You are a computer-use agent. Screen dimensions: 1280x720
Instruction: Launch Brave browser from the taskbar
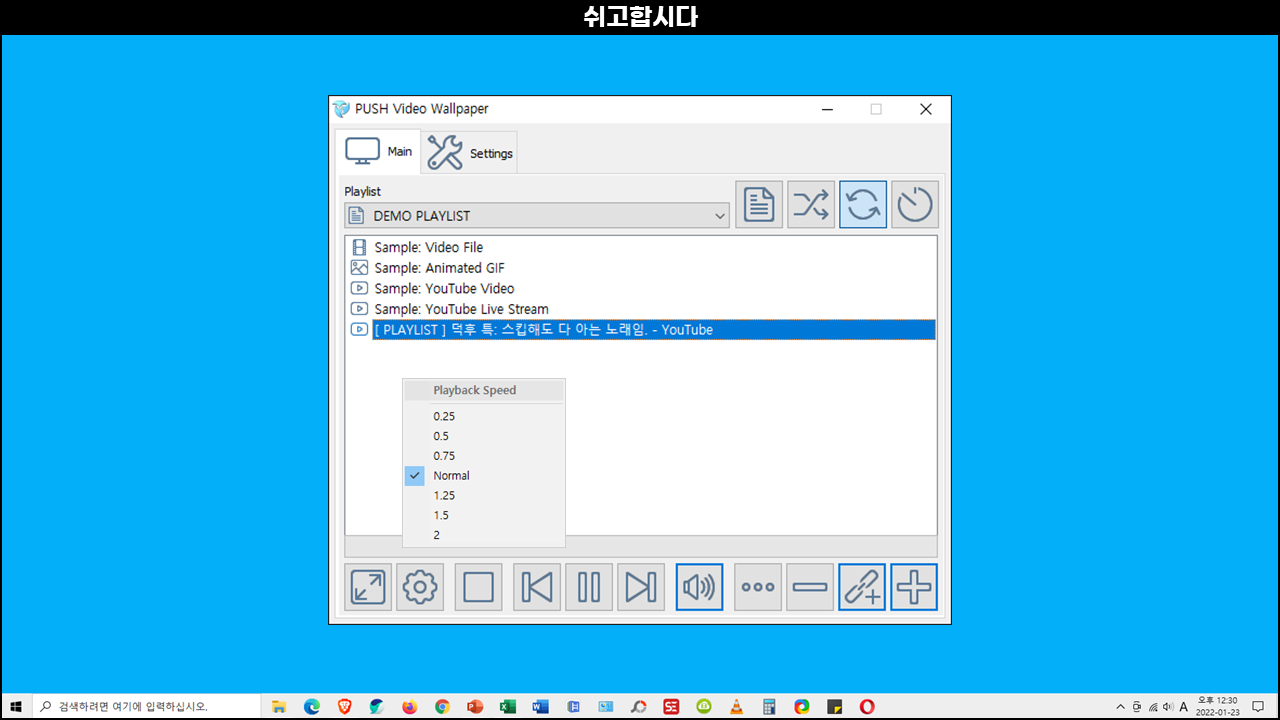[345, 706]
